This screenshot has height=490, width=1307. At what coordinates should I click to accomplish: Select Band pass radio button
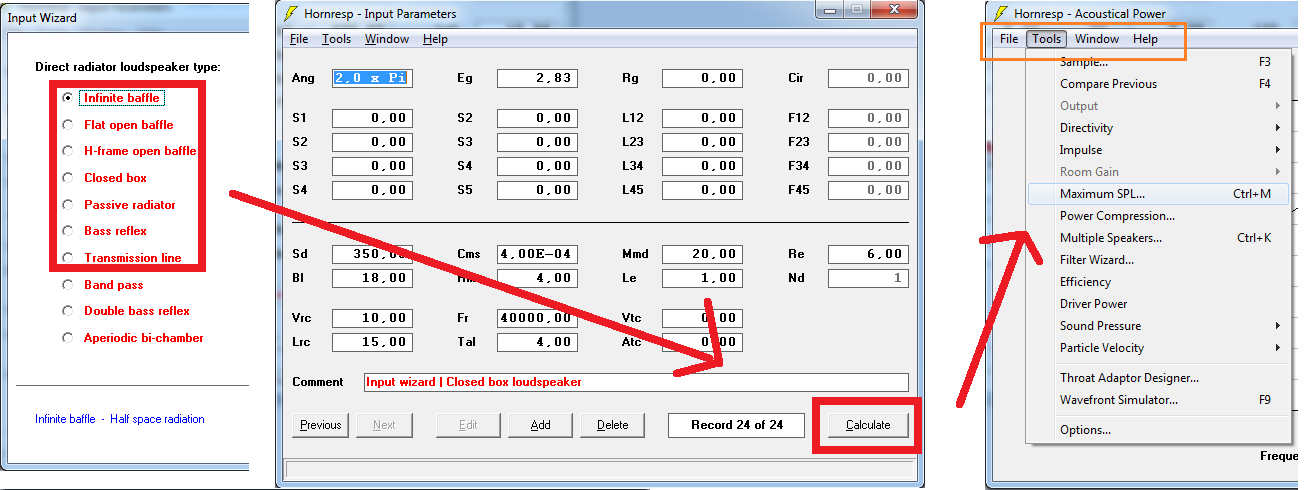coord(68,285)
